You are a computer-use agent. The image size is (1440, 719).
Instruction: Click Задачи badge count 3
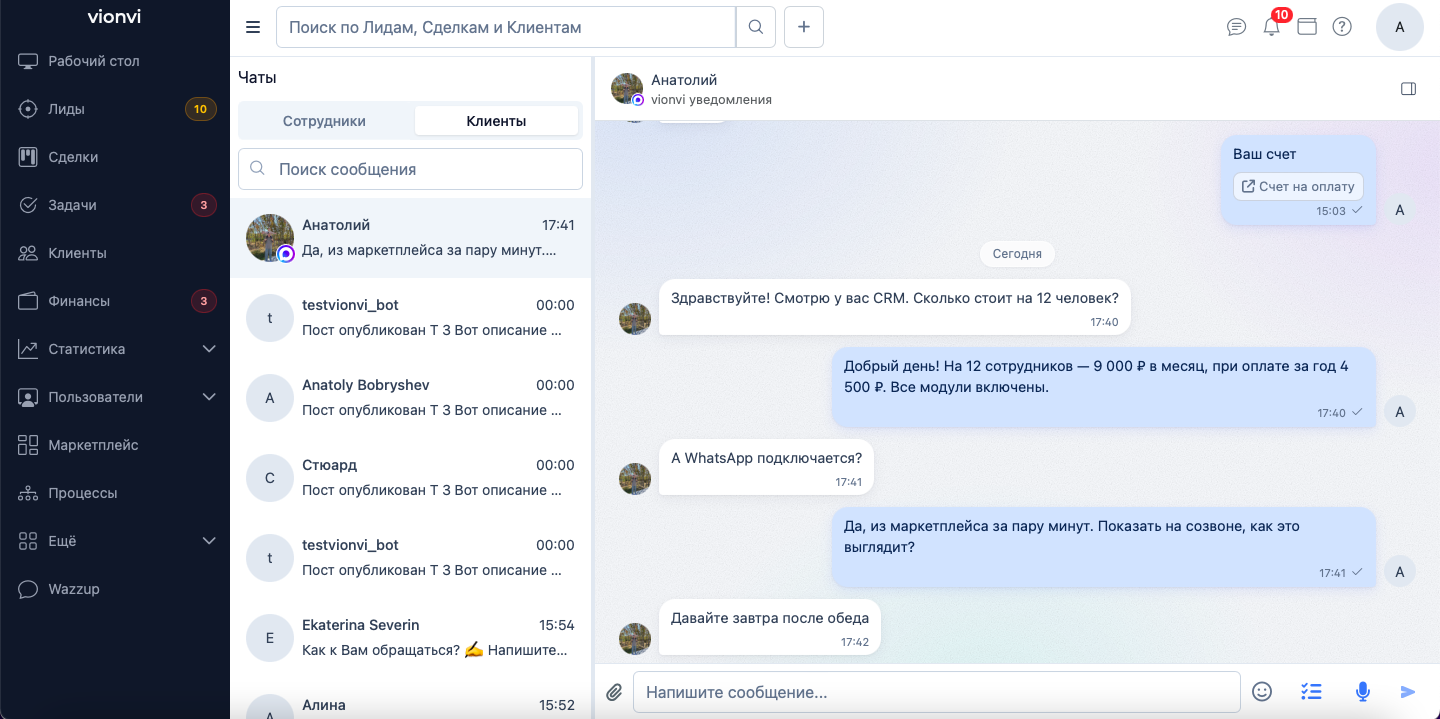(203, 205)
